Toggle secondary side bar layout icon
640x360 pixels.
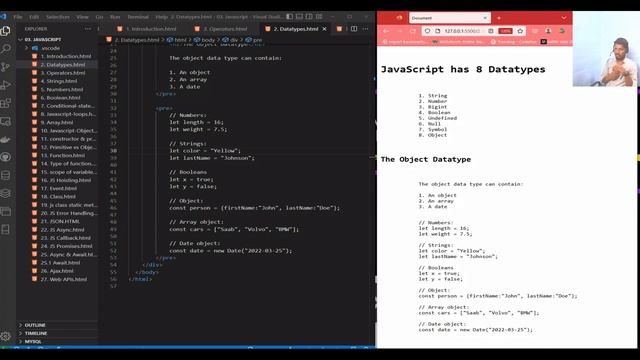tap(309, 17)
